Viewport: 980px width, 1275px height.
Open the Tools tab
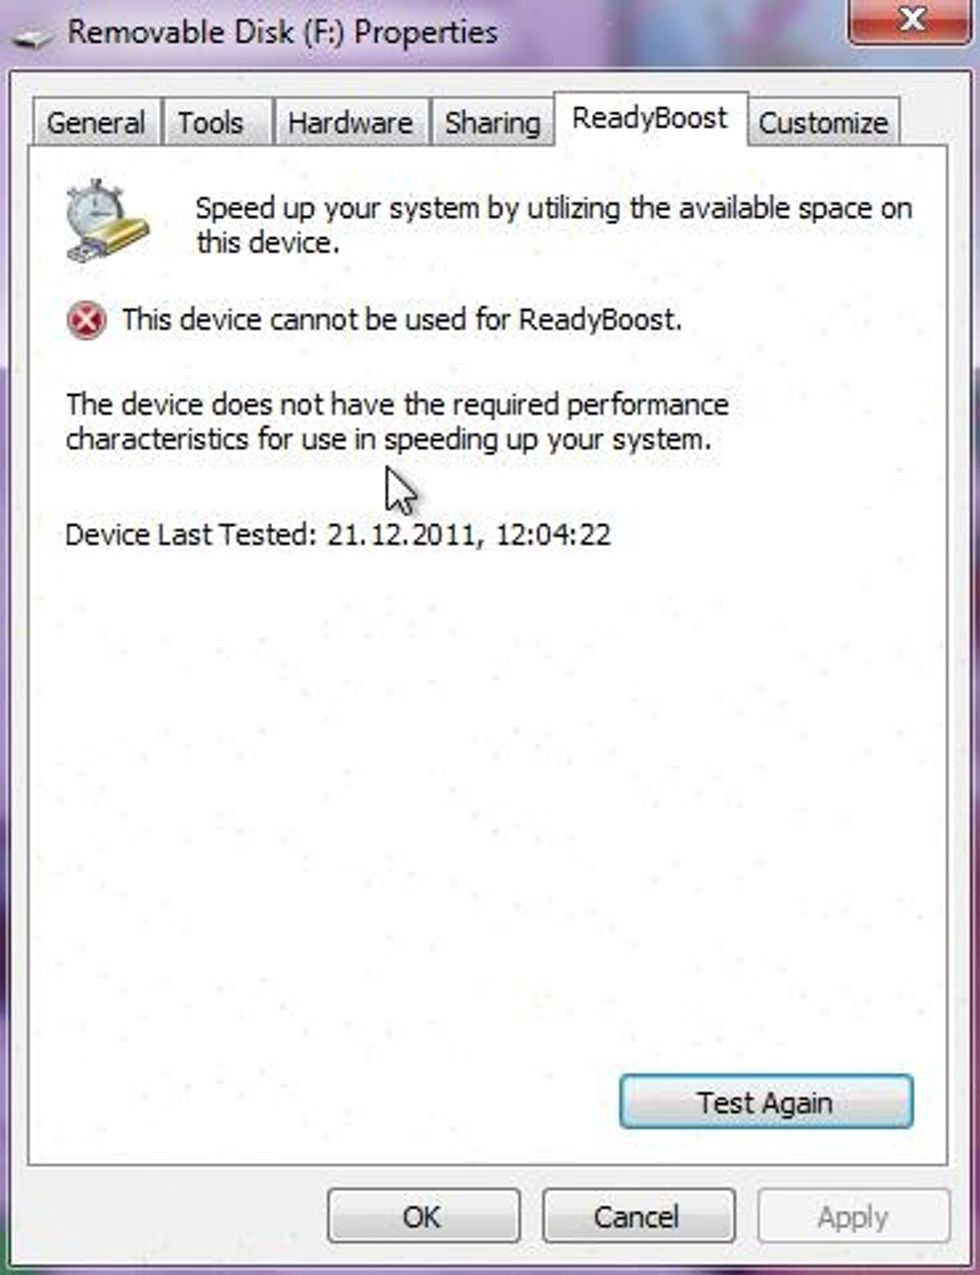point(210,123)
